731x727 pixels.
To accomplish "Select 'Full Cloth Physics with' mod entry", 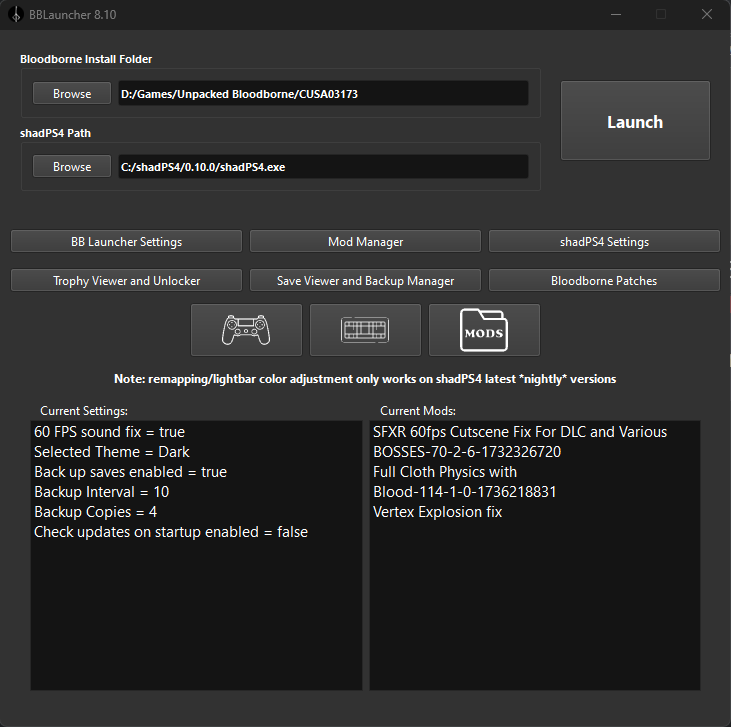I will click(445, 472).
